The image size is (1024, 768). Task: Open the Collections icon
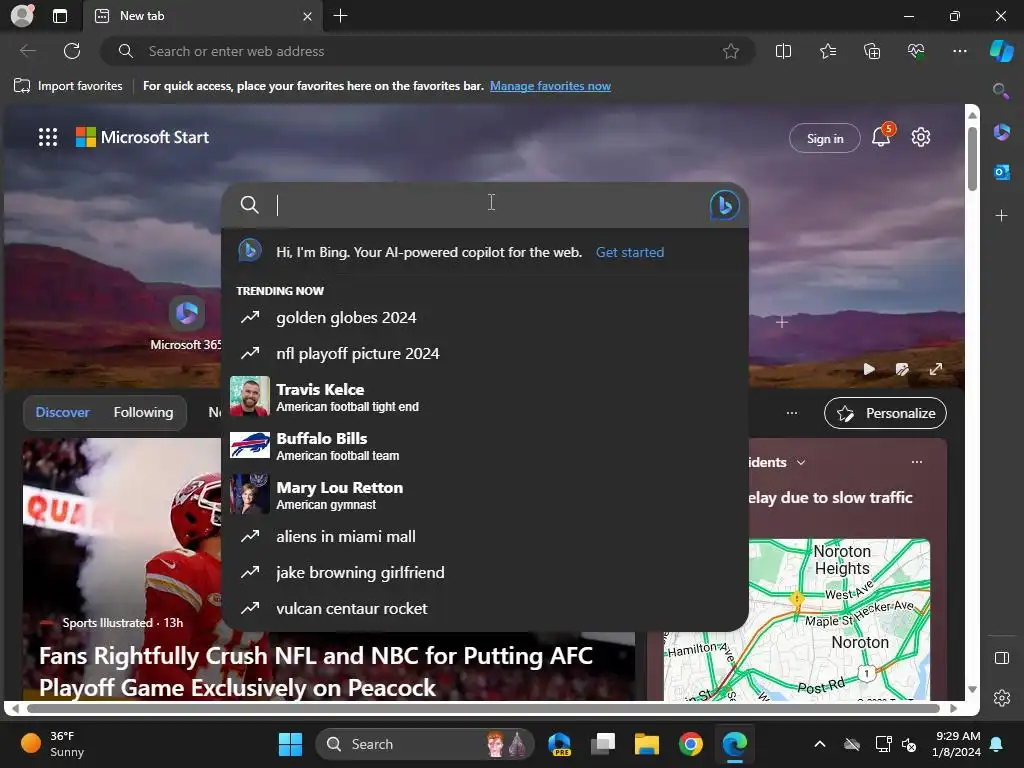872,51
